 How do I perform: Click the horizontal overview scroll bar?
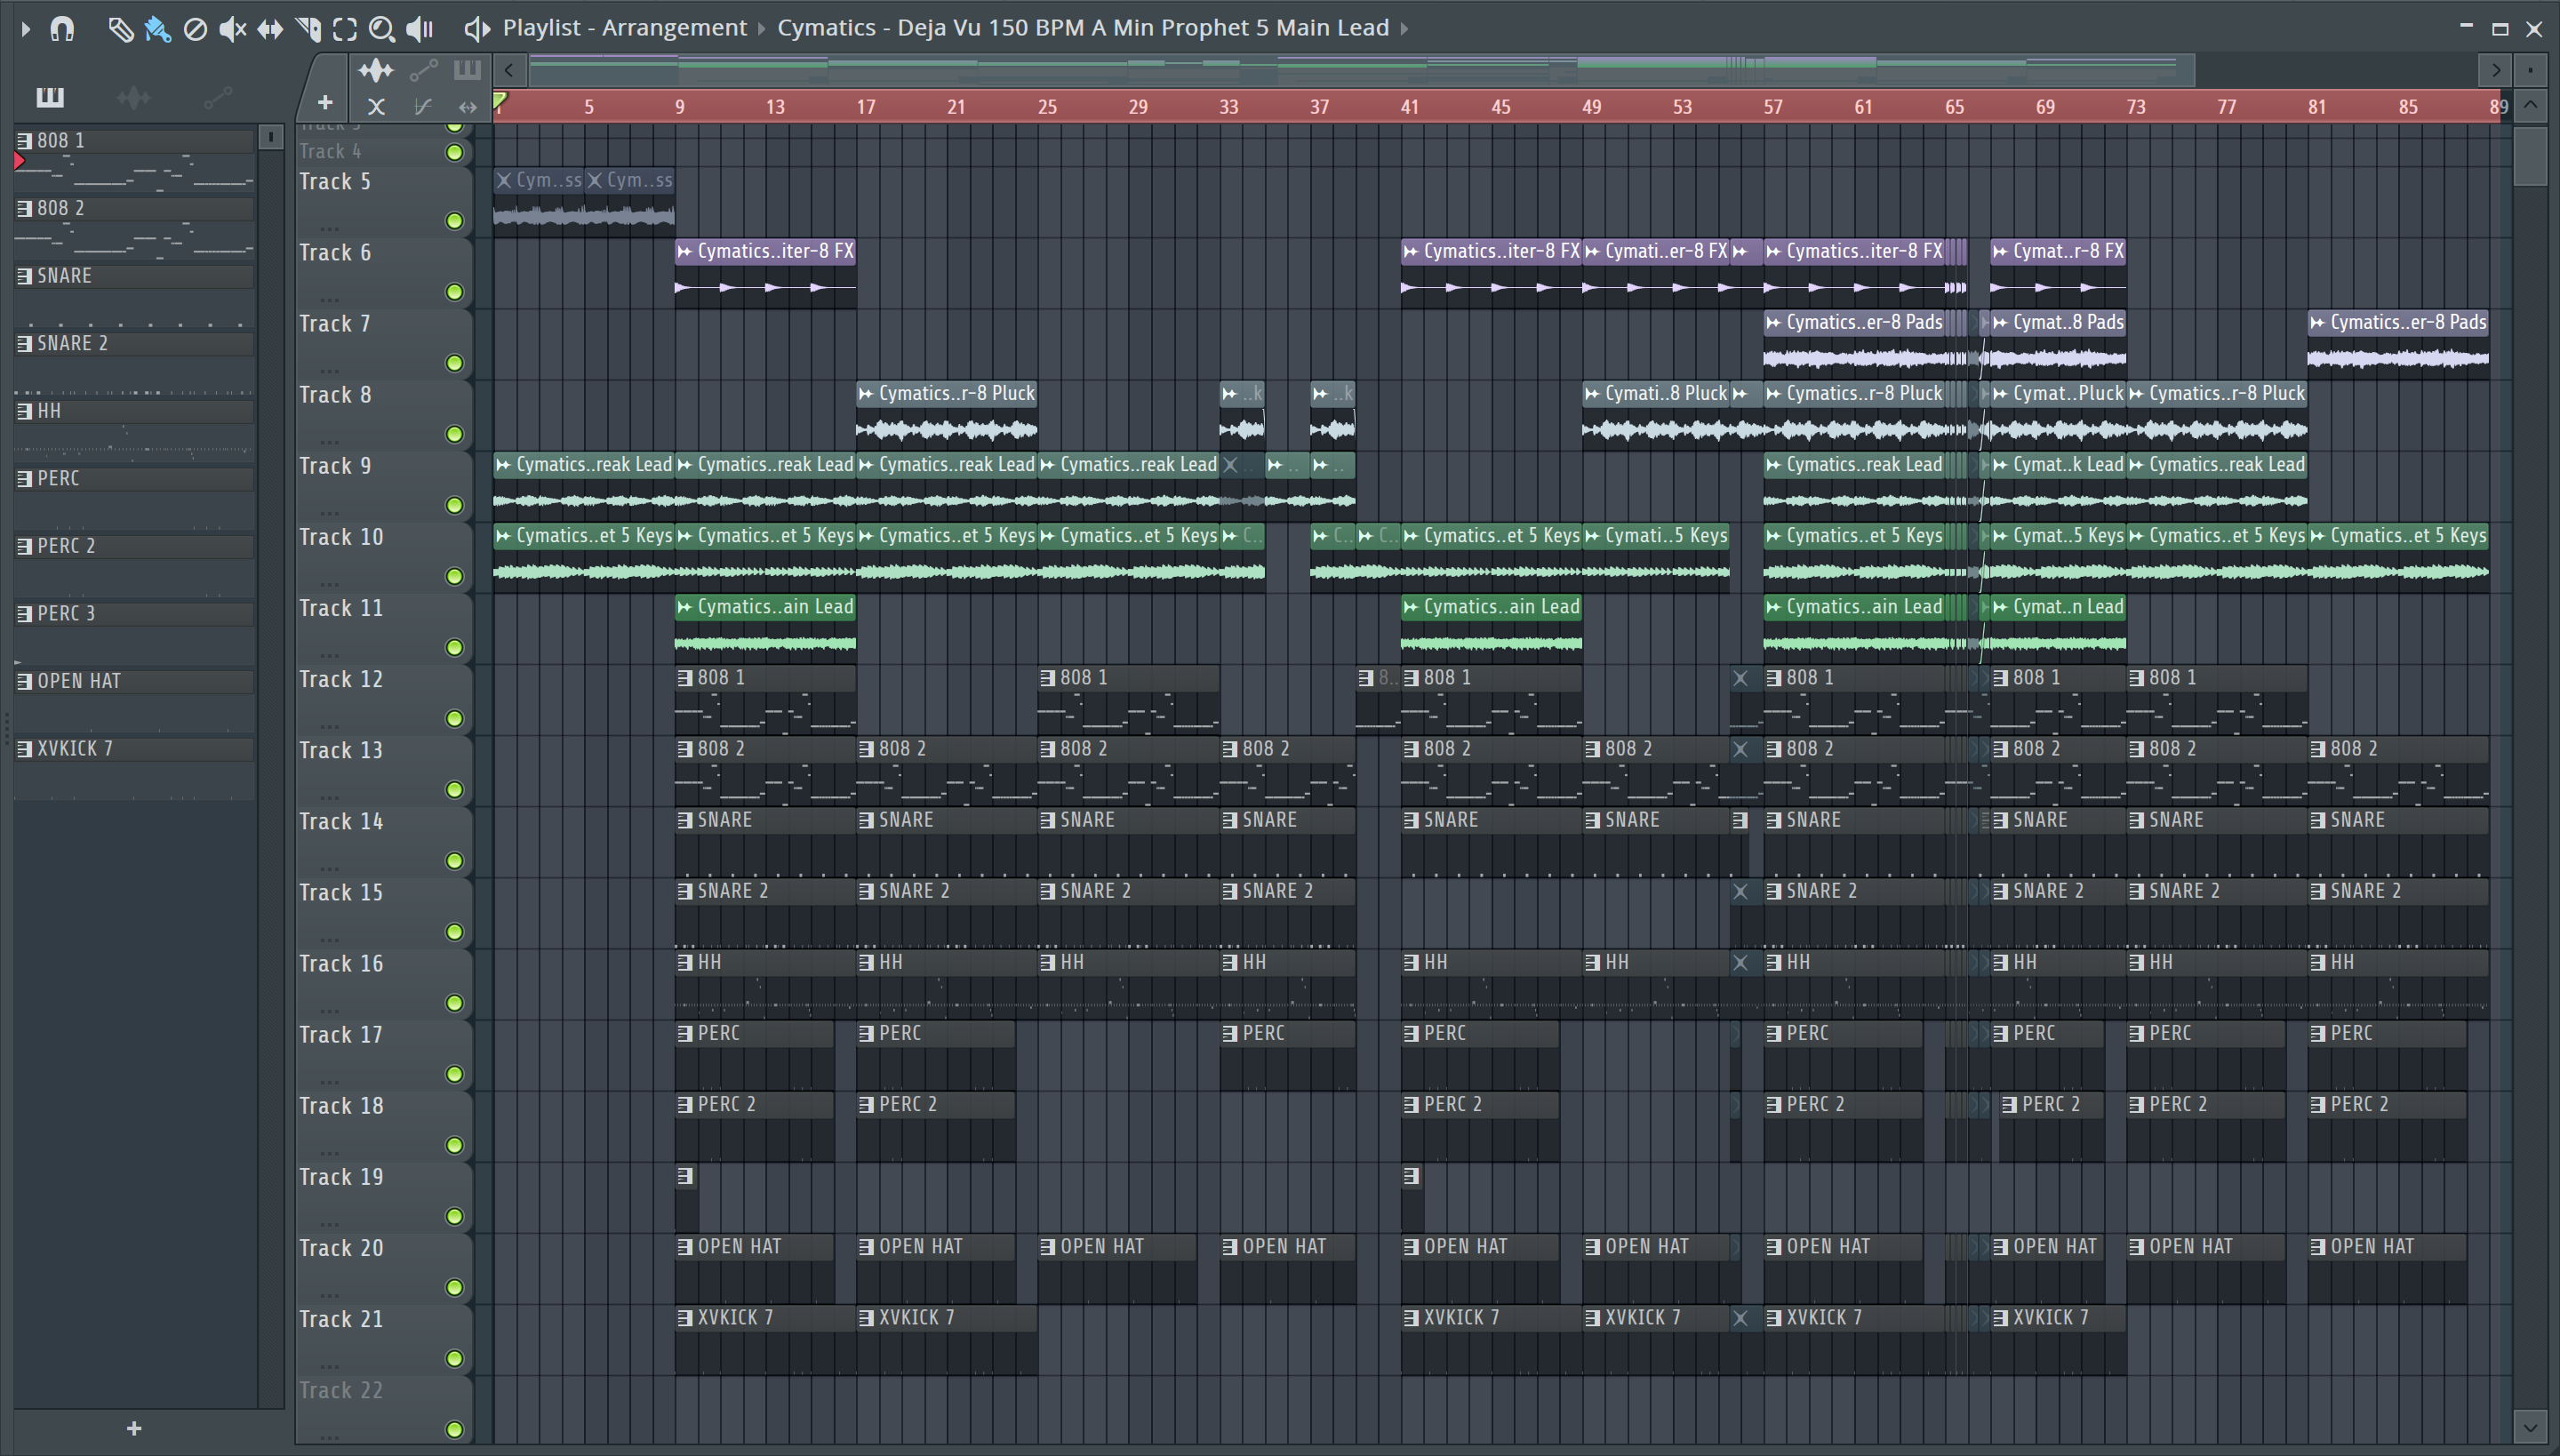tap(1362, 69)
